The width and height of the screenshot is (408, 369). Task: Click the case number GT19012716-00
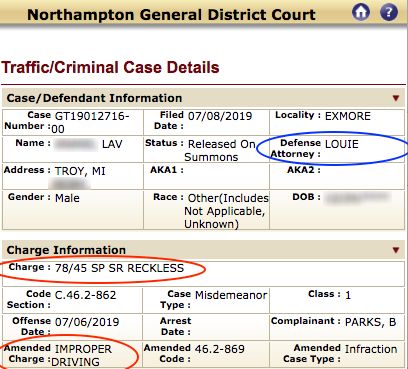coord(90,122)
